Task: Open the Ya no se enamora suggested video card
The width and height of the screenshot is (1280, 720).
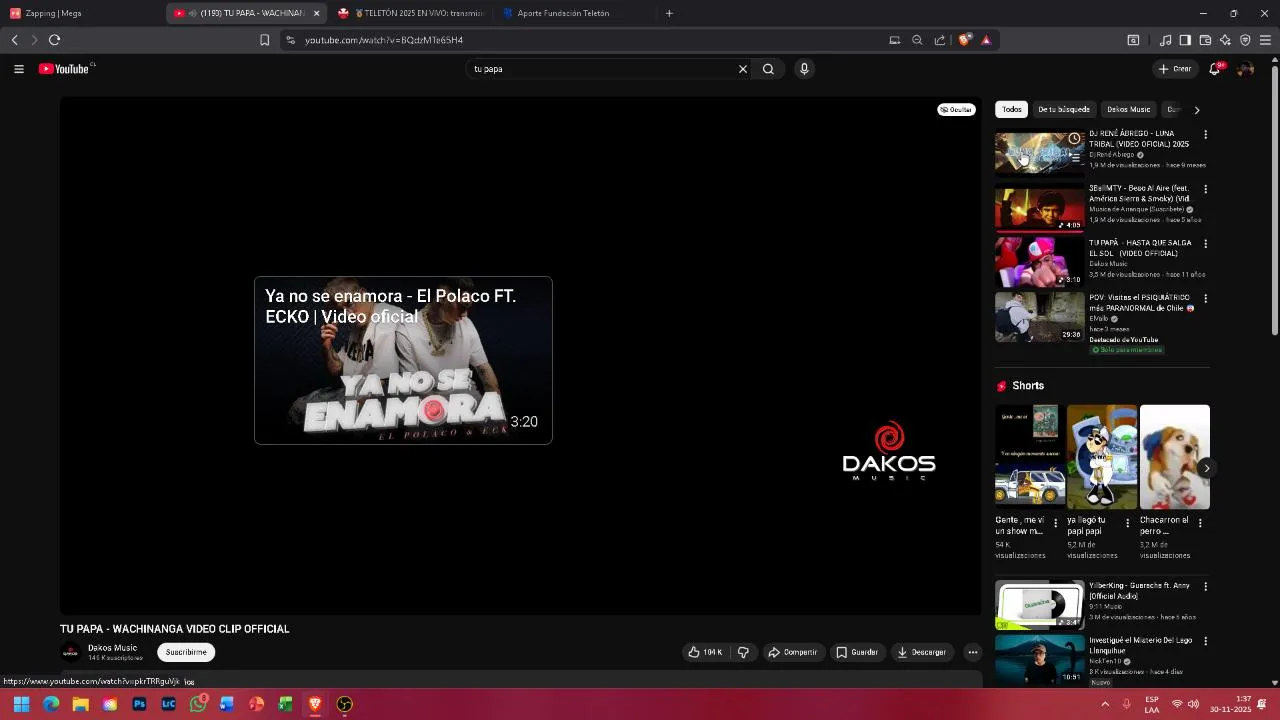Action: point(403,360)
